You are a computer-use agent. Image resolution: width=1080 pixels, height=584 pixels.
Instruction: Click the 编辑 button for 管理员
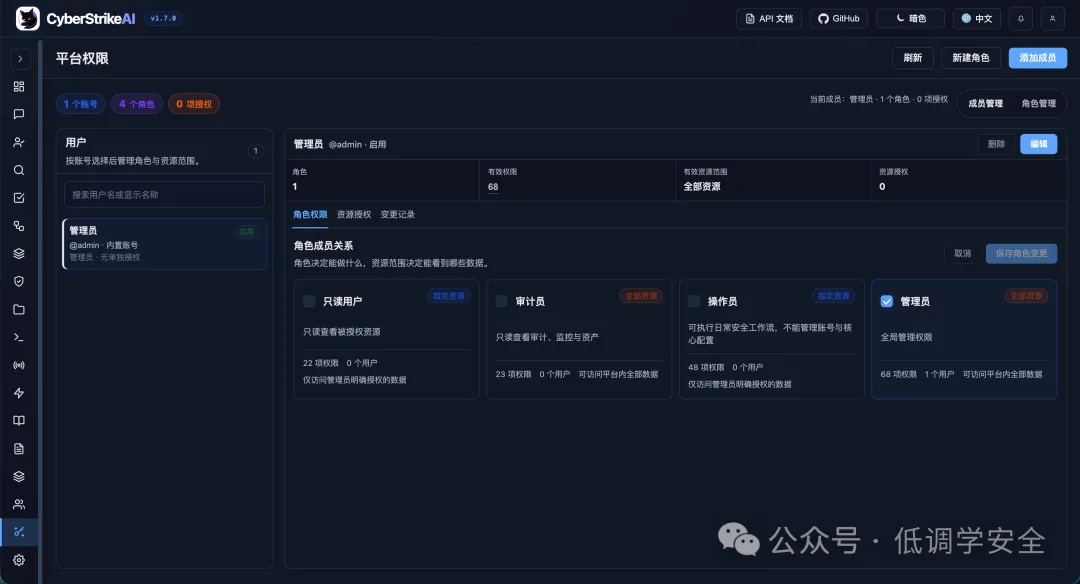[x=1039, y=144]
